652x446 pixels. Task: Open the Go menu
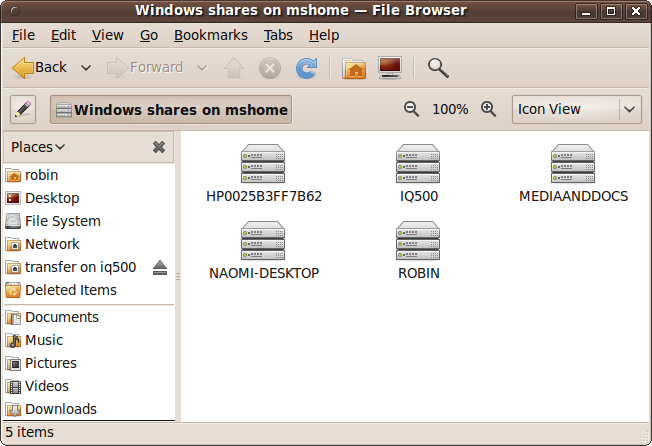coord(149,35)
